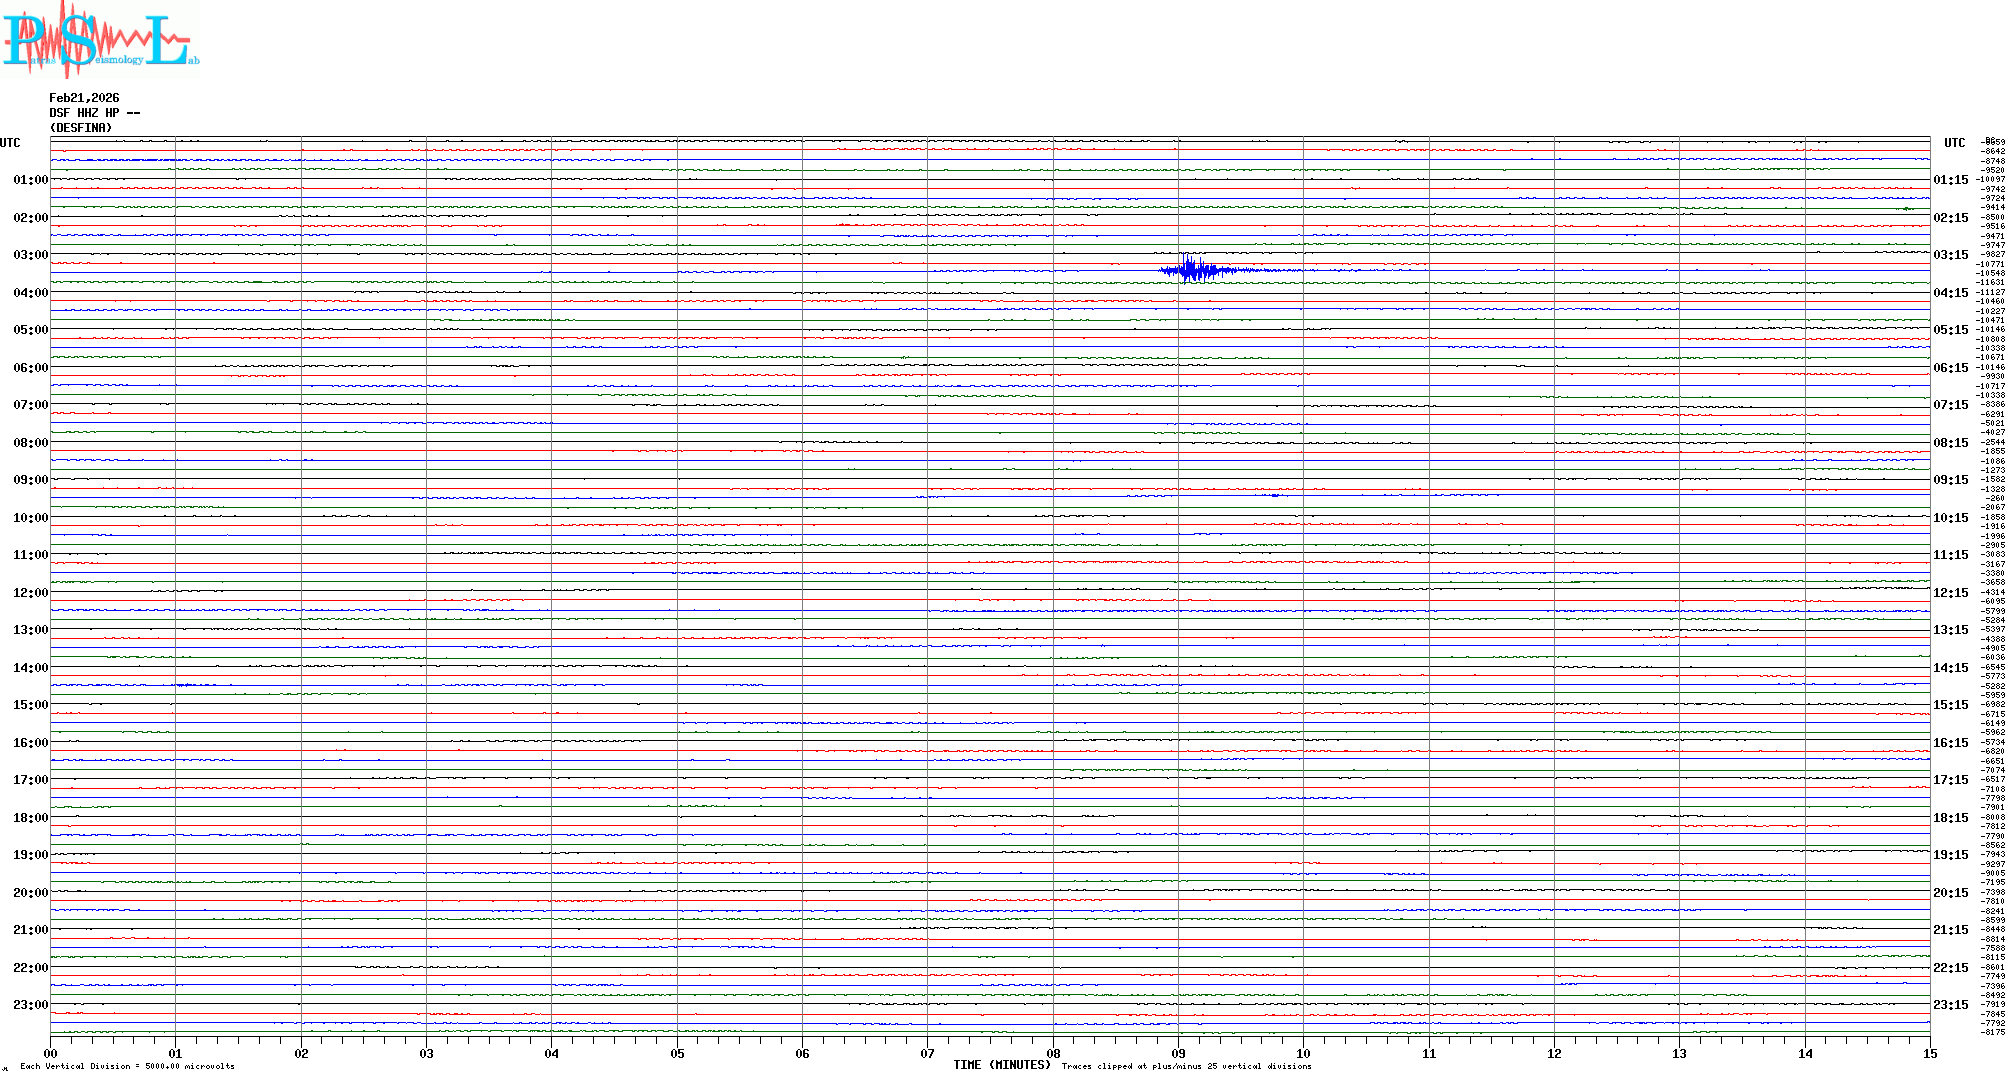Click the 20:15 label on right side

(x=1950, y=893)
